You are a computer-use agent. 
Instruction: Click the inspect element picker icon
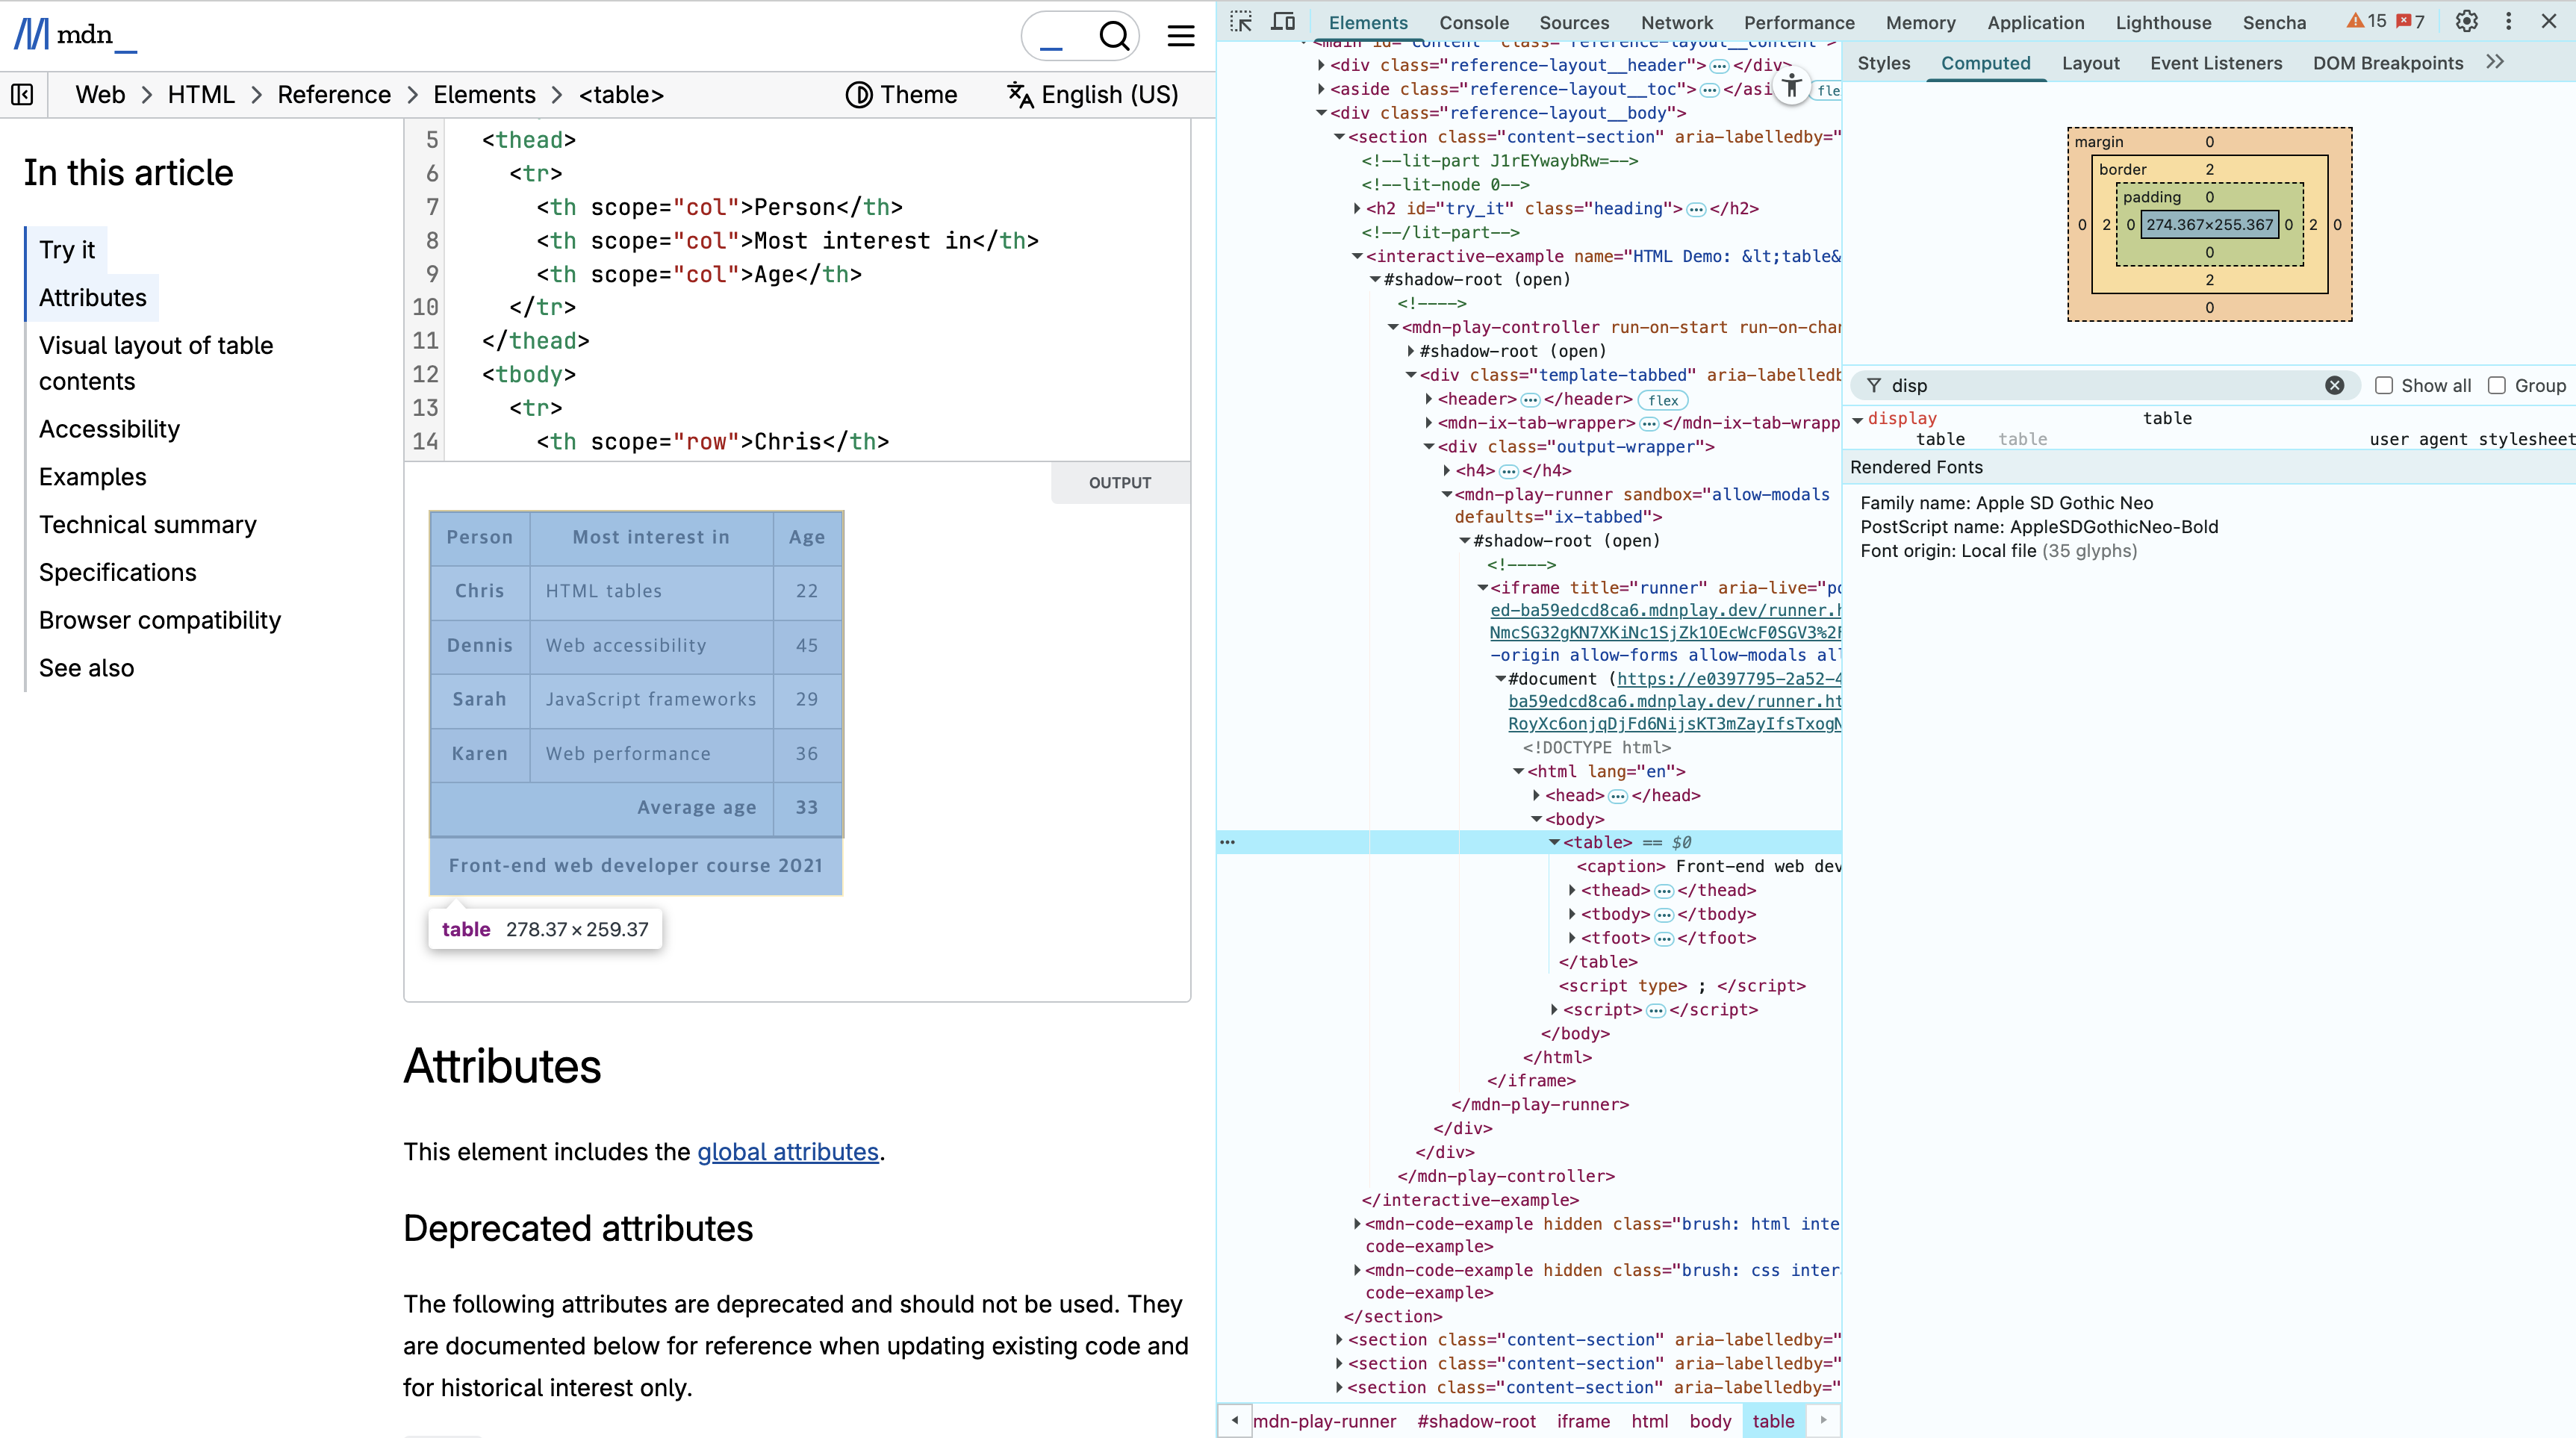click(x=1241, y=22)
